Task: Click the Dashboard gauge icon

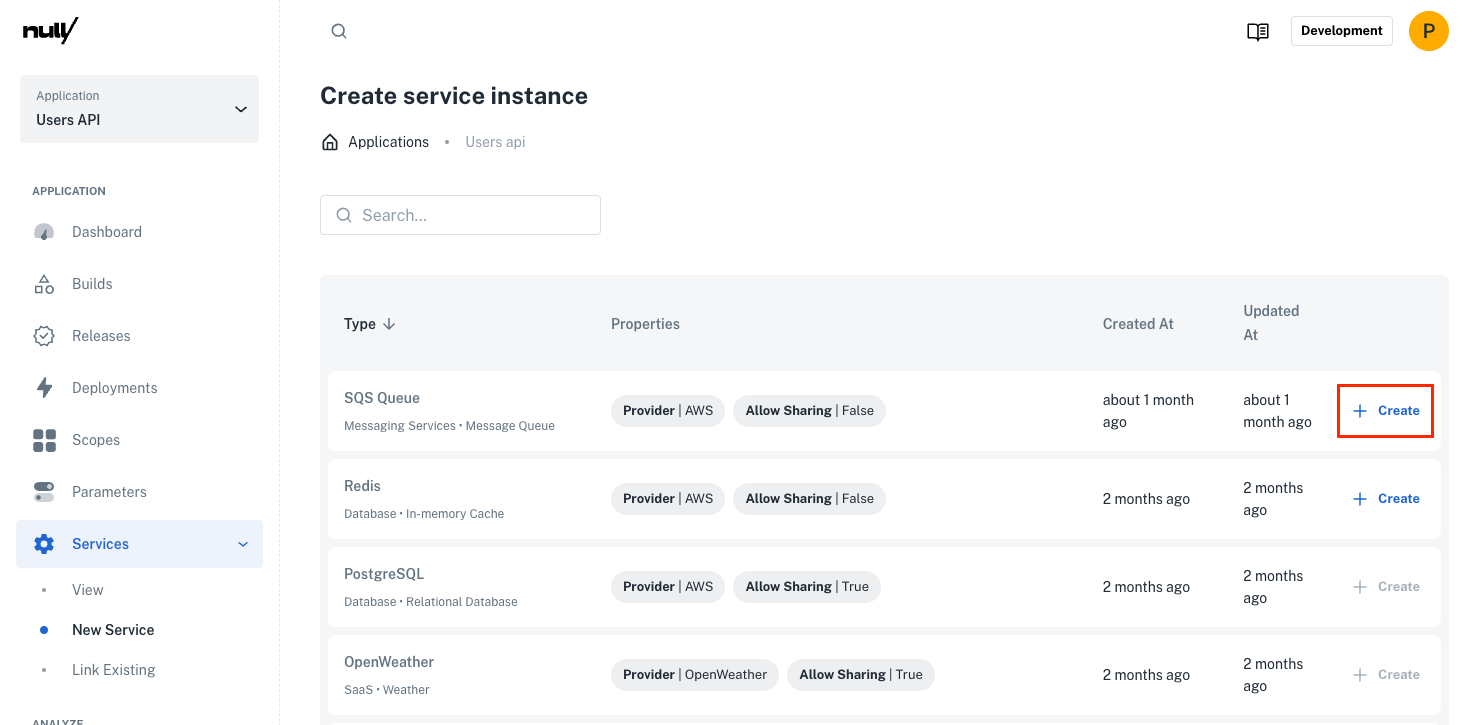Action: coord(44,232)
